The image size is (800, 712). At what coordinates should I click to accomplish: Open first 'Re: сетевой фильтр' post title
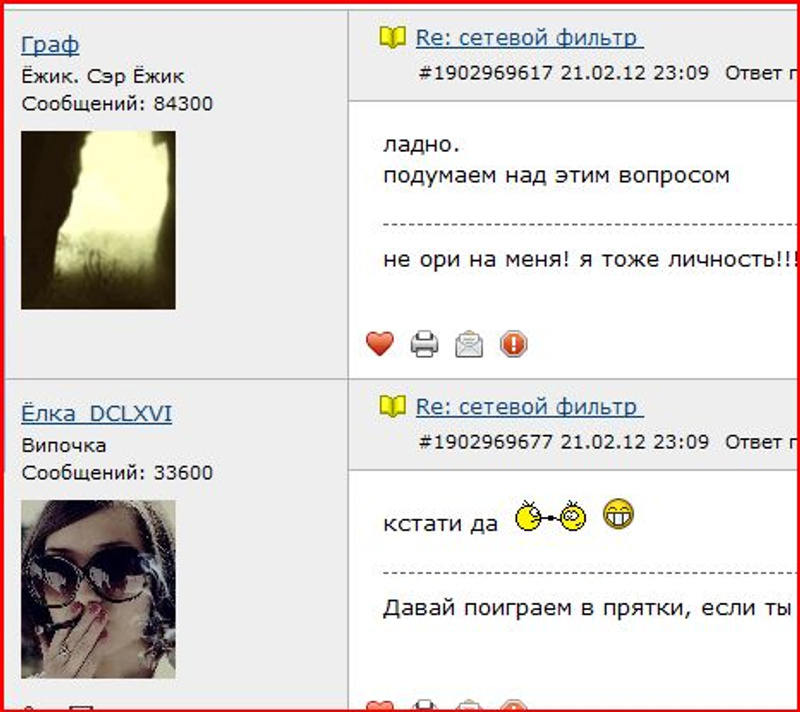click(530, 38)
